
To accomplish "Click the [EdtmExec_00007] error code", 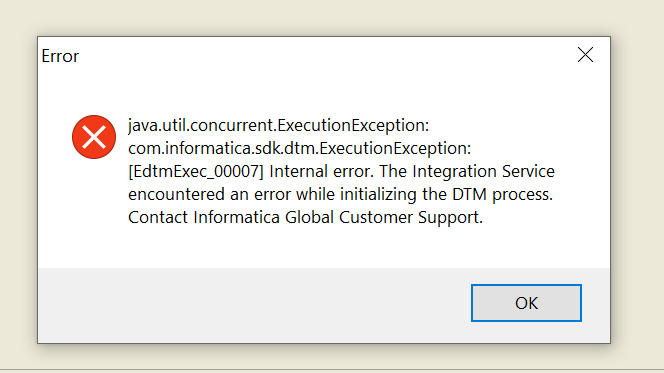I will click(196, 171).
